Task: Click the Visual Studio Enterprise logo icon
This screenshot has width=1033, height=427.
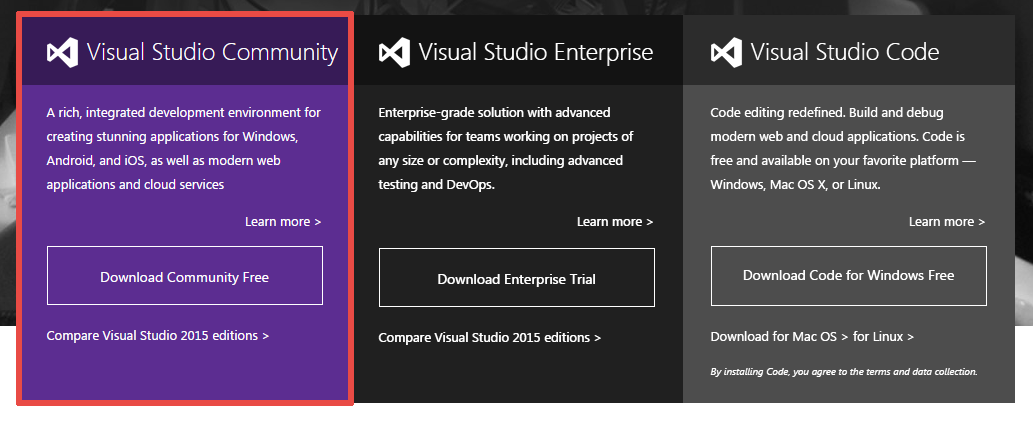Action: [395, 53]
